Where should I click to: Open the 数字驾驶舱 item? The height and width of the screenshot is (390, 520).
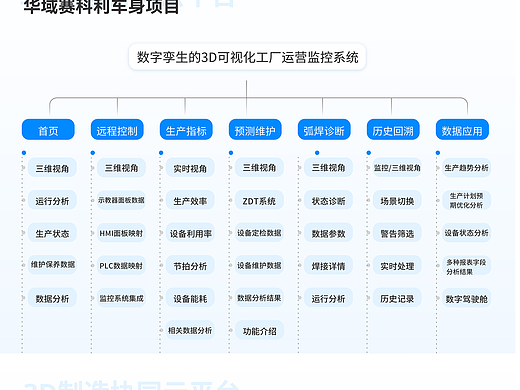click(x=466, y=298)
